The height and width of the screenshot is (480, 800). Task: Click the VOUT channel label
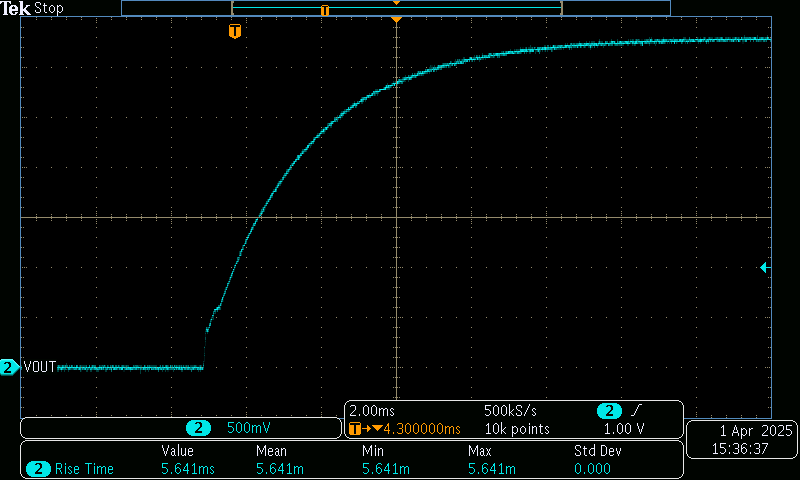pyautogui.click(x=40, y=367)
